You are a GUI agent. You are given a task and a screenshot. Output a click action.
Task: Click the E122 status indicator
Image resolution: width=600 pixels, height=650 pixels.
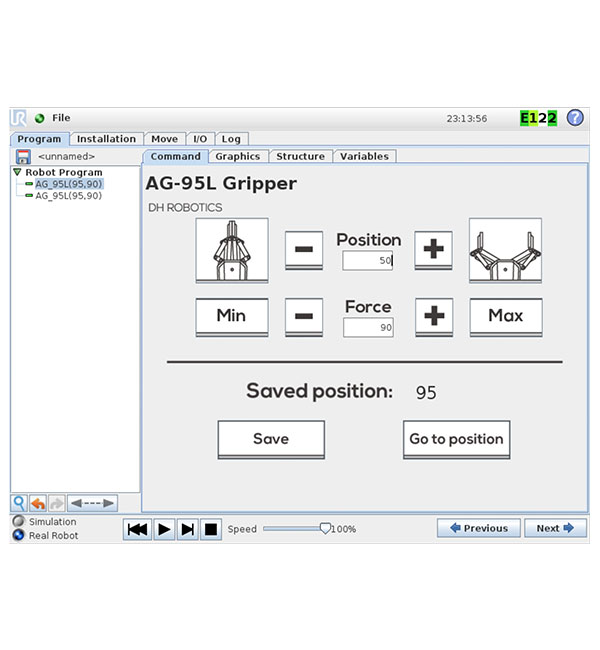539,118
